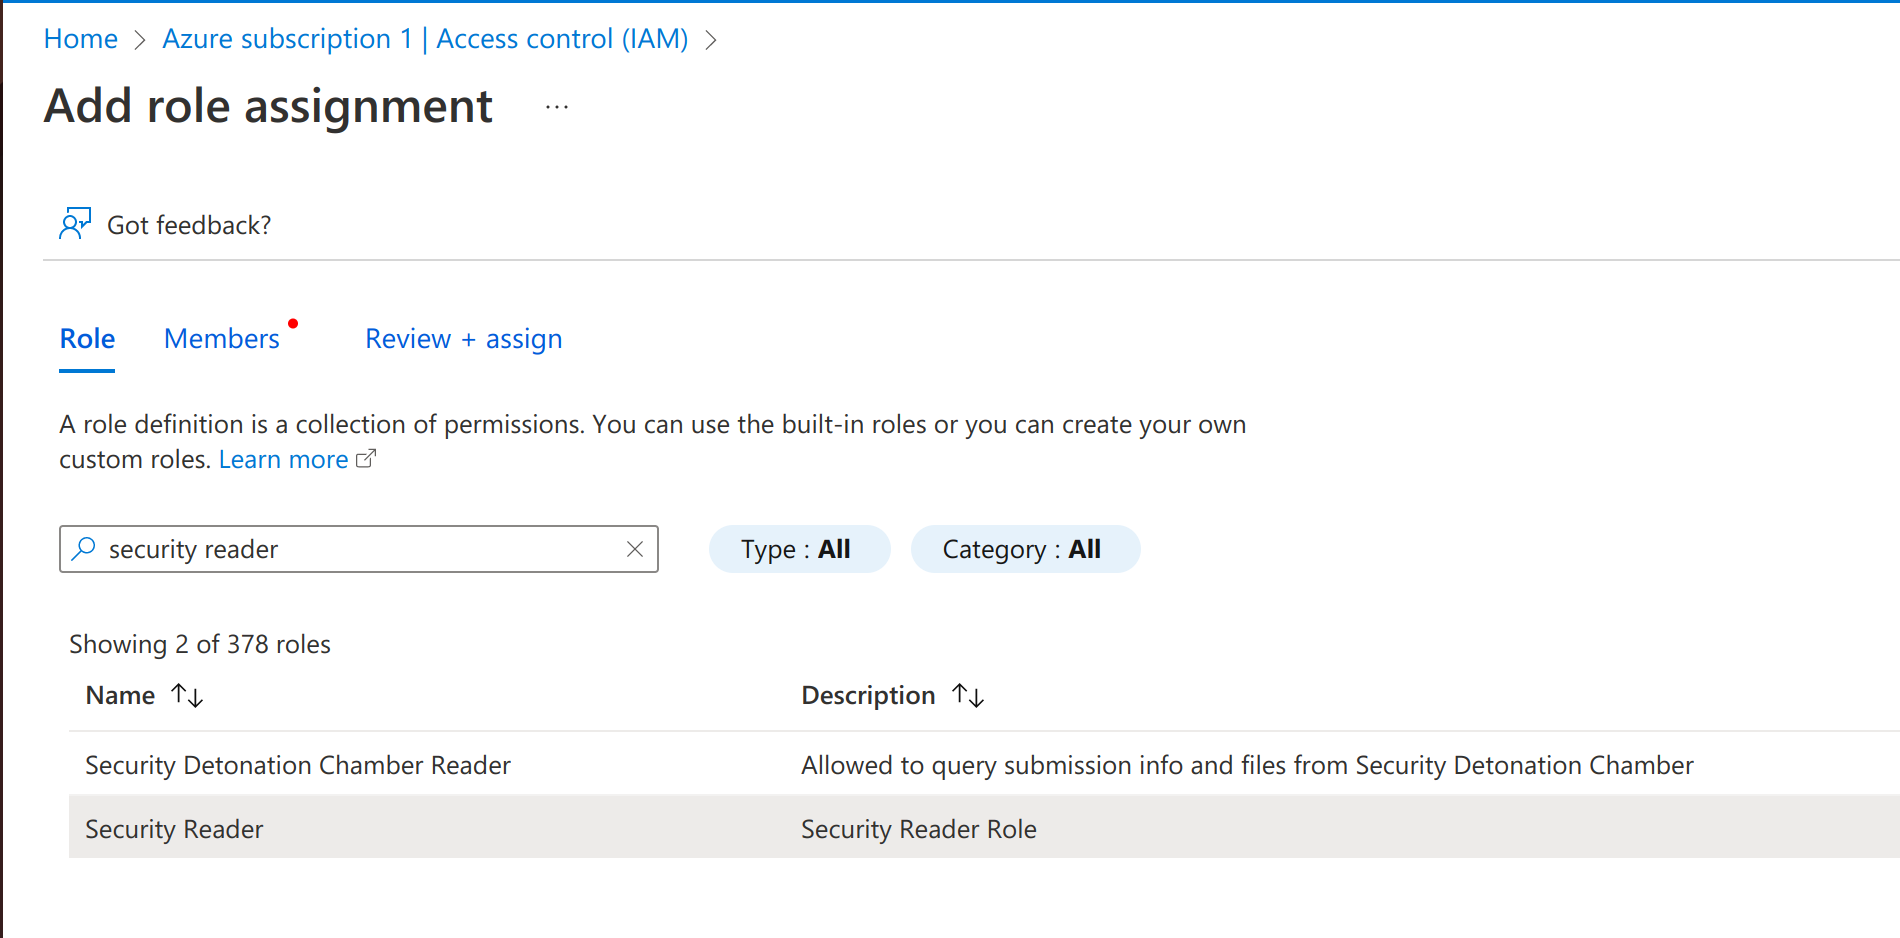Open the Type : All filter
Image resolution: width=1900 pixels, height=938 pixels.
coord(799,549)
